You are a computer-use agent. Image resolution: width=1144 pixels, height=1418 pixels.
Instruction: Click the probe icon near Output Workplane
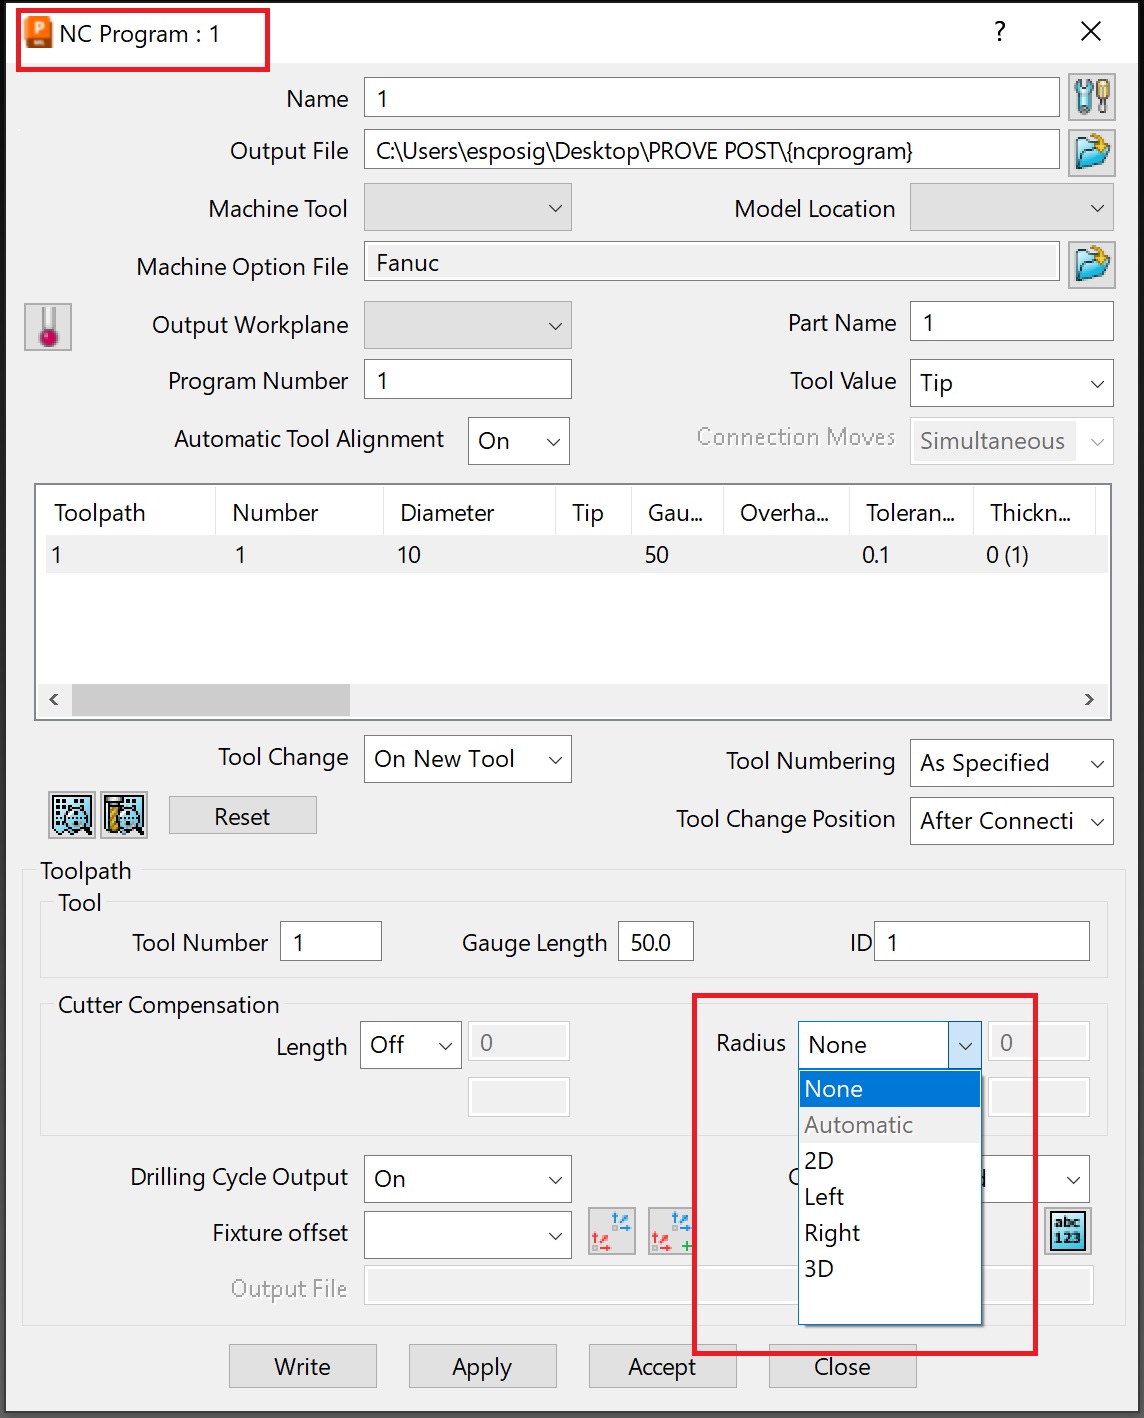pos(47,326)
